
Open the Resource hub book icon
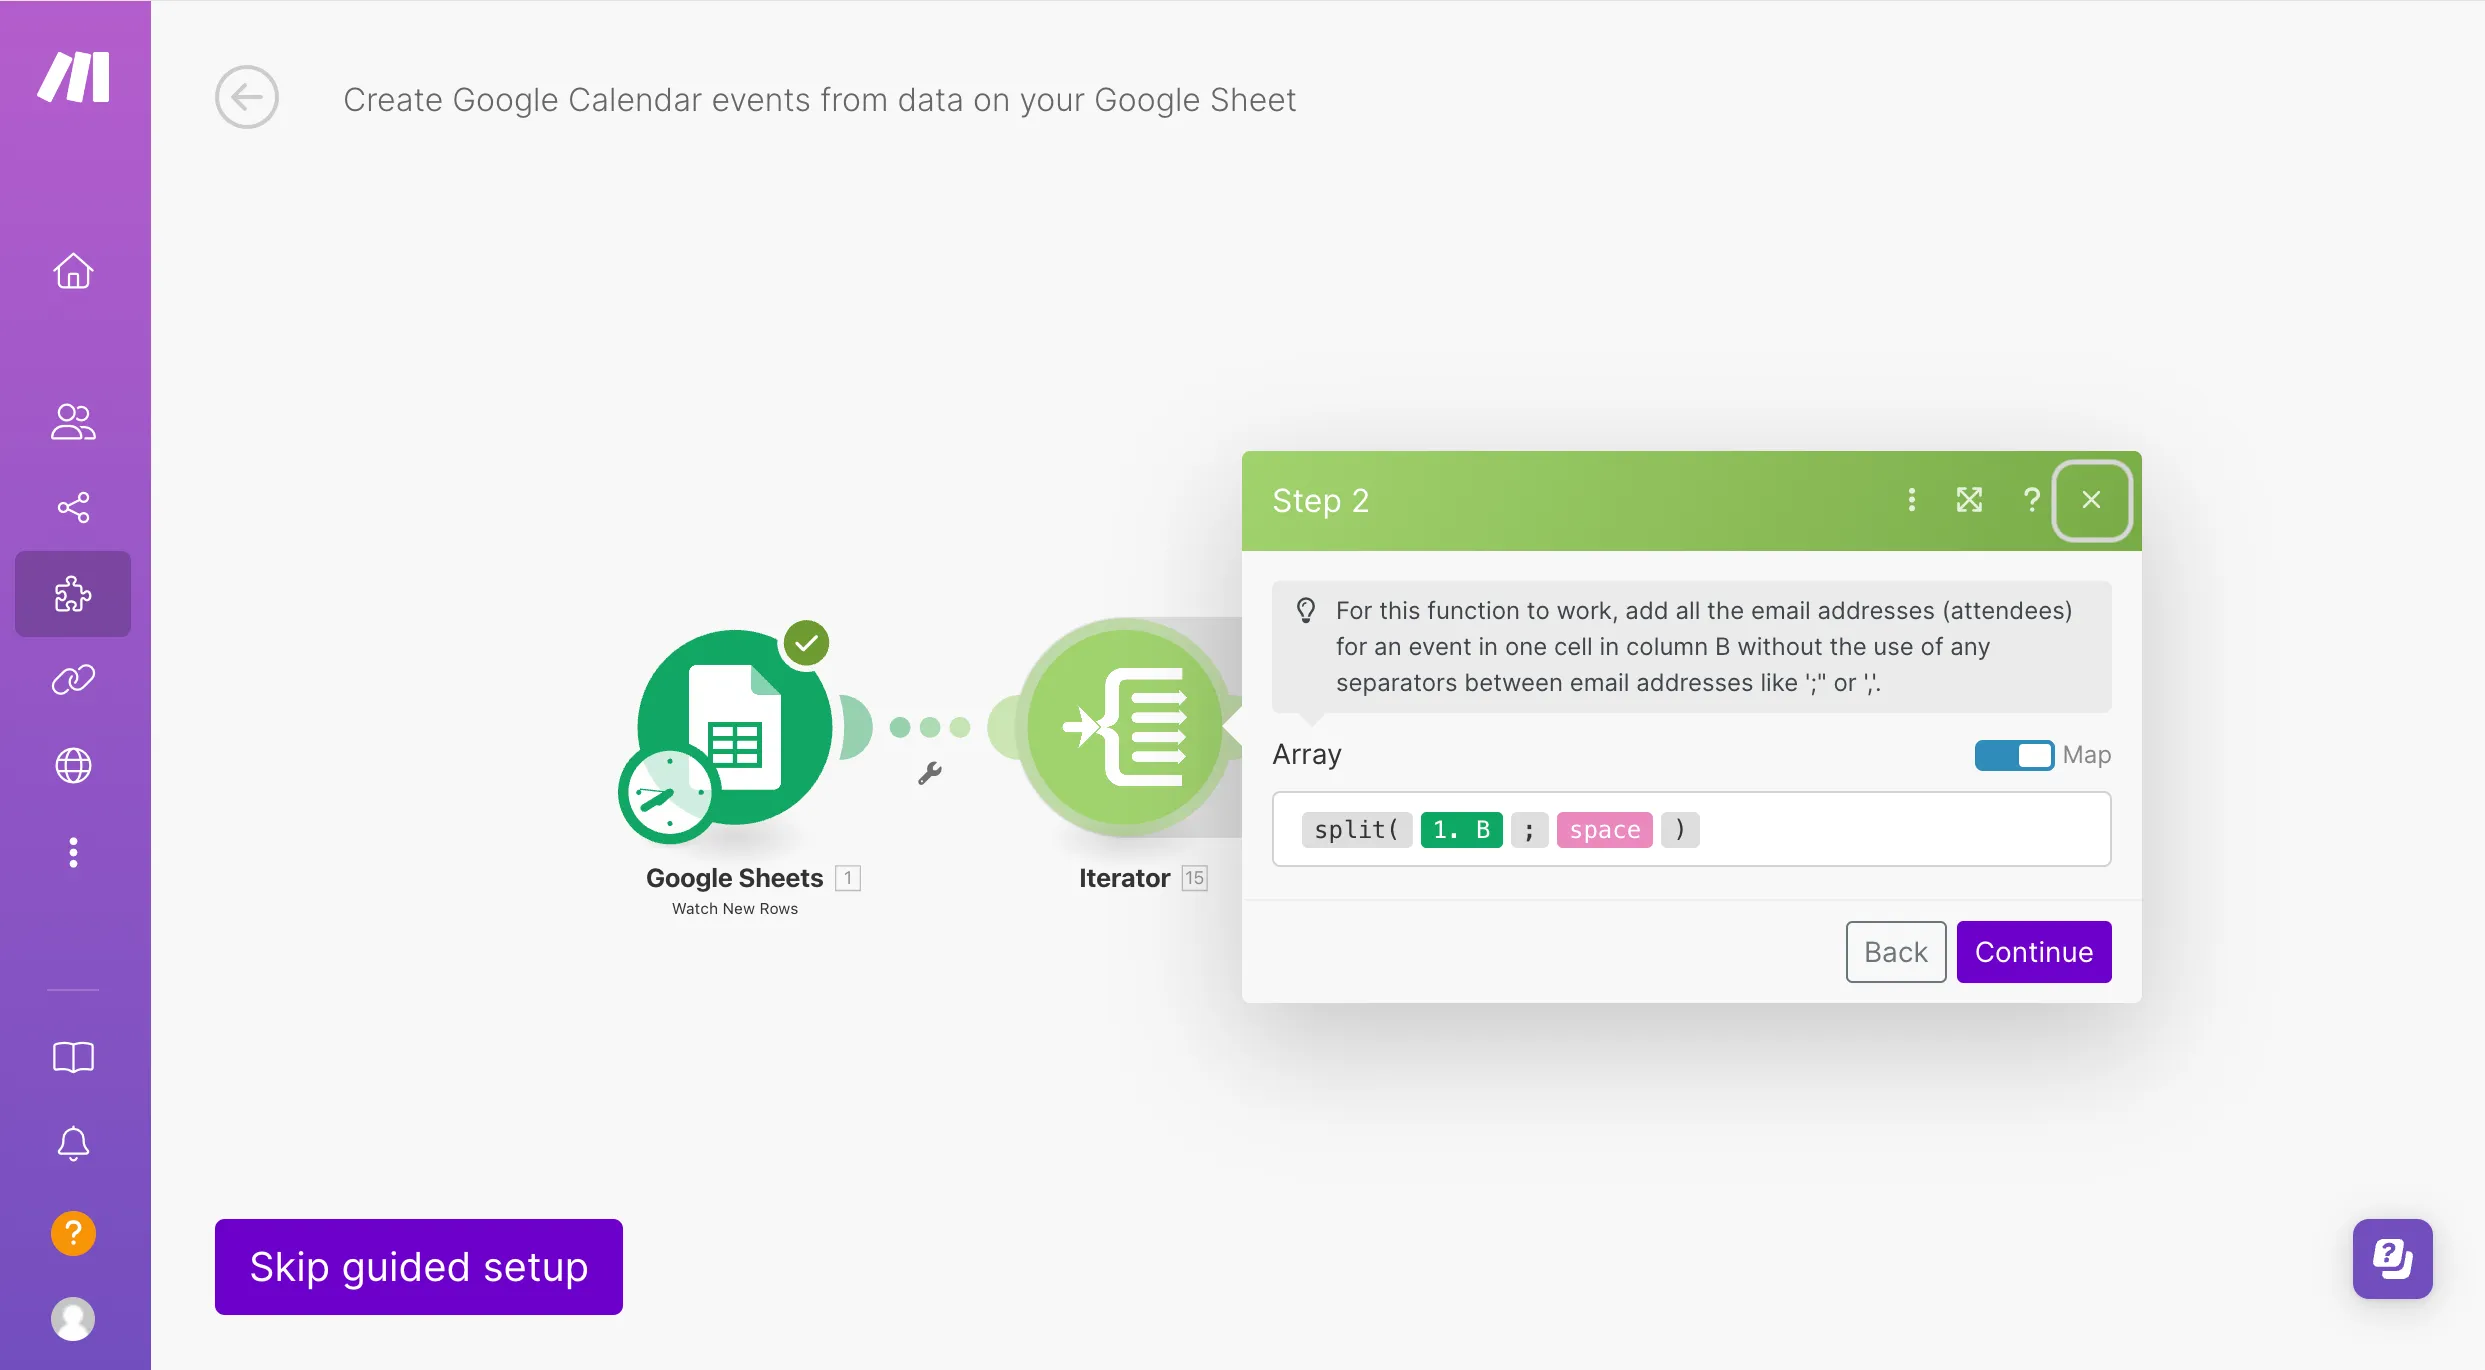73,1057
